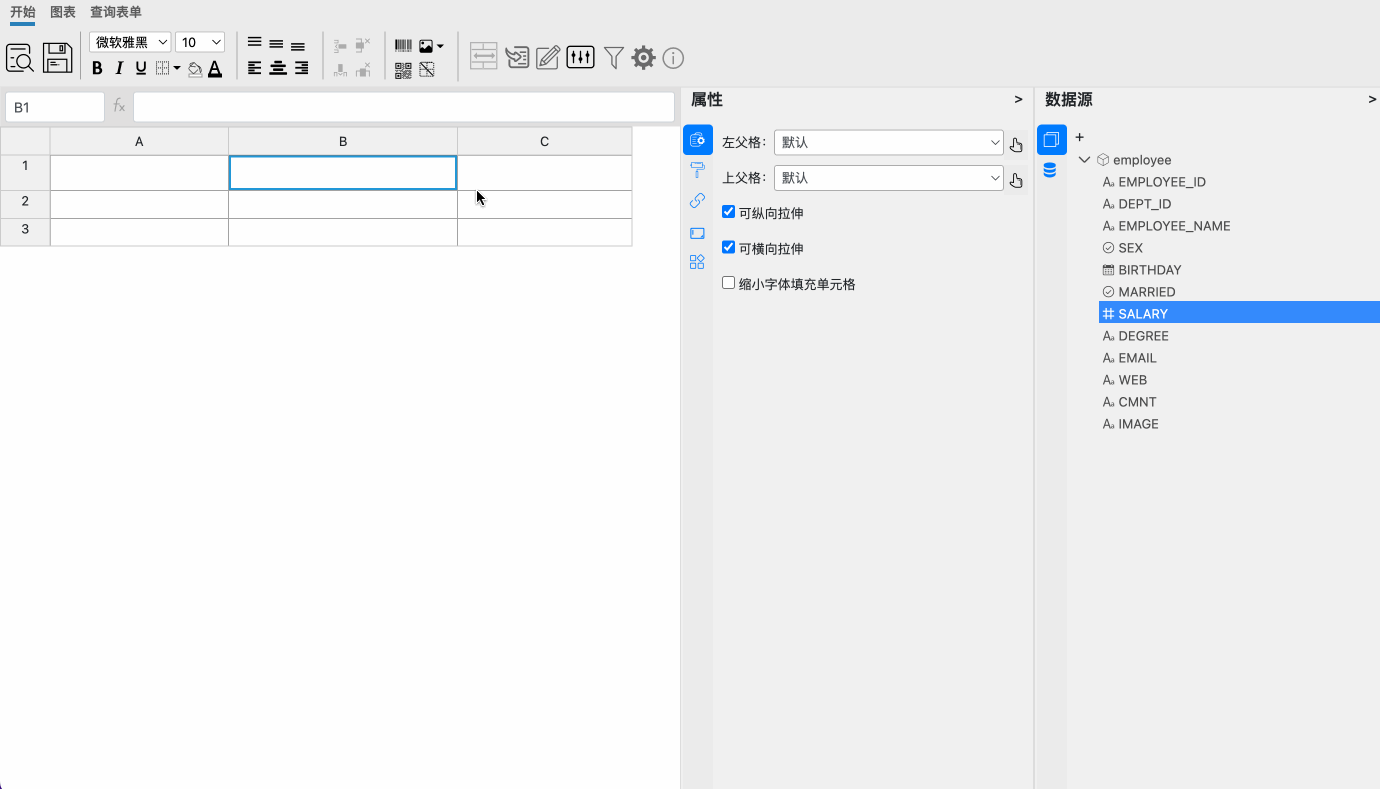Click the icon between merge cells and edit pencil

[x=517, y=57]
